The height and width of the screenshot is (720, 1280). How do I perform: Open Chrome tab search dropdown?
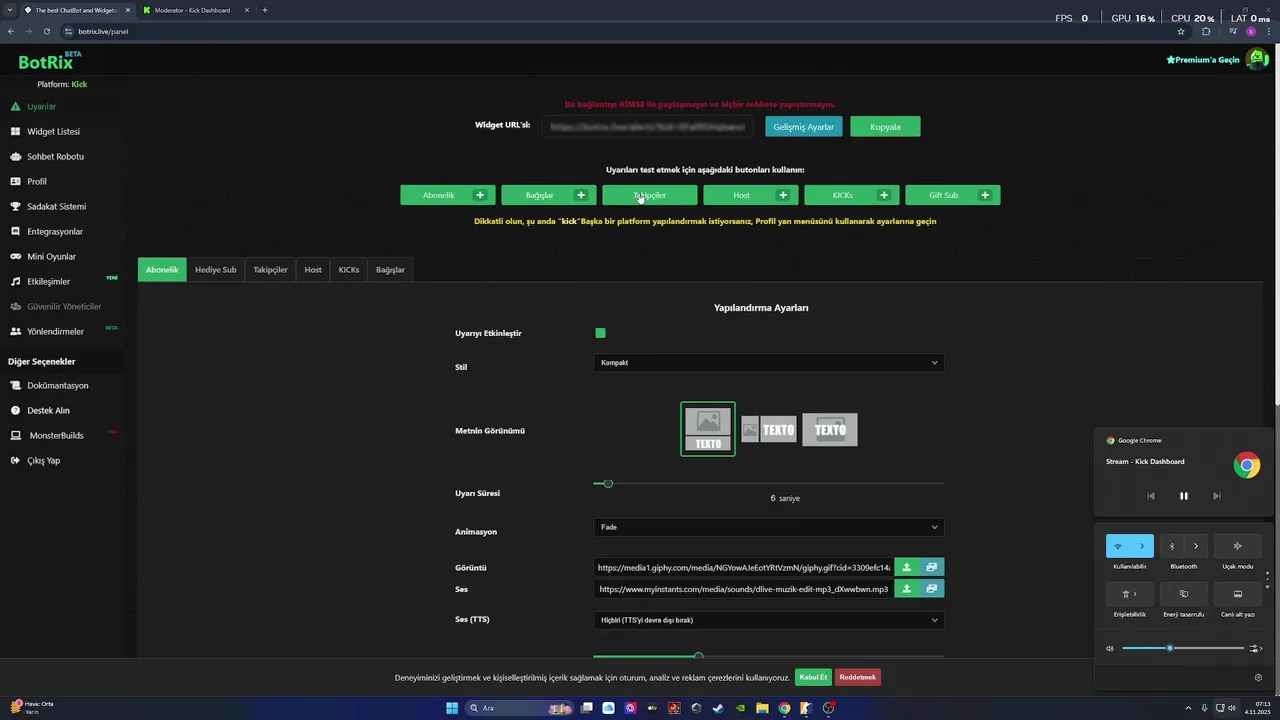10,10
